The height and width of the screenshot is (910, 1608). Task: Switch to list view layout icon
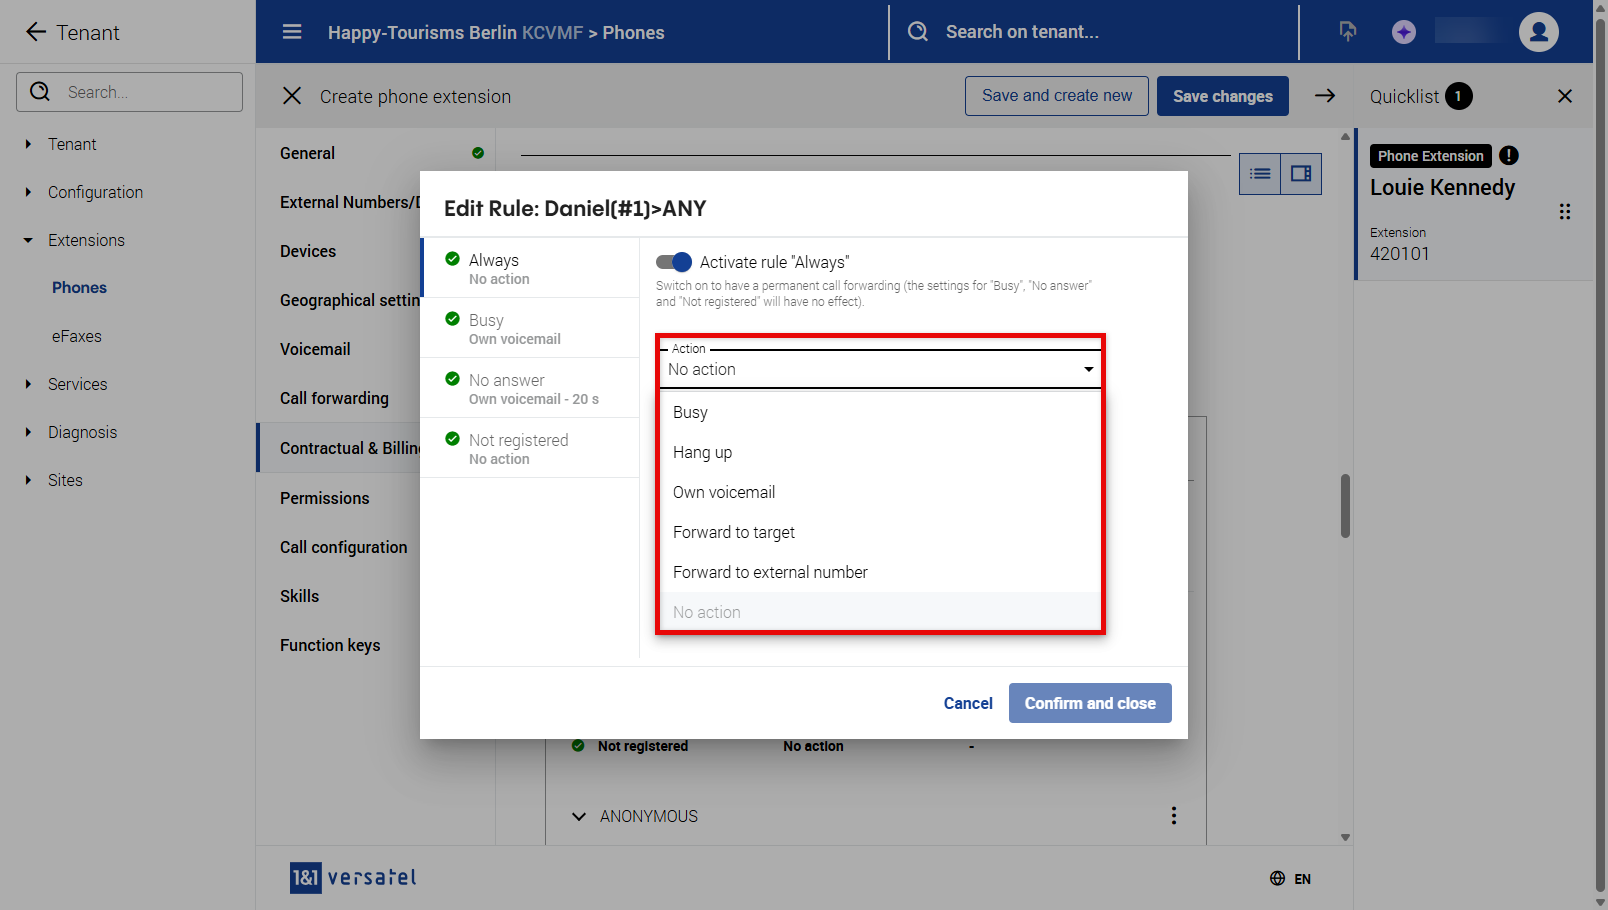tap(1260, 174)
